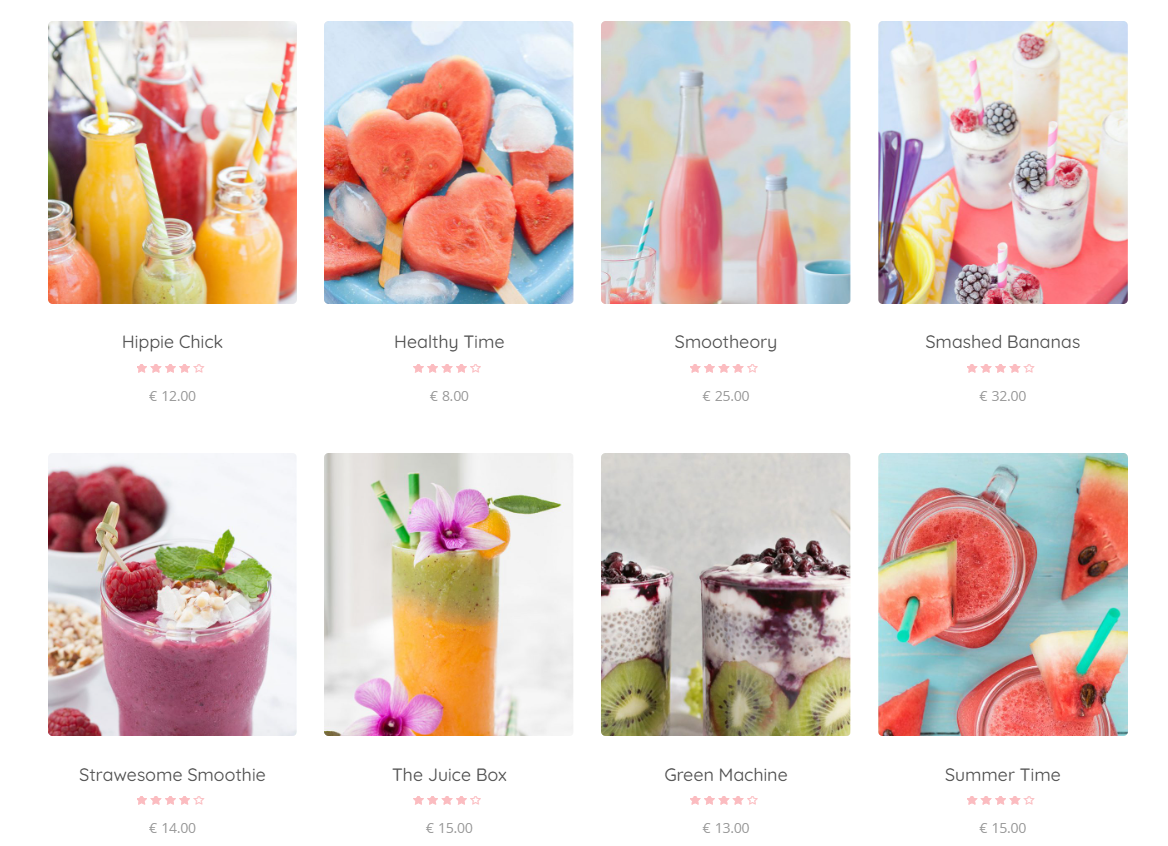The width and height of the screenshot is (1168, 846).
Task: Select The Juice Box title
Action: [x=449, y=775]
